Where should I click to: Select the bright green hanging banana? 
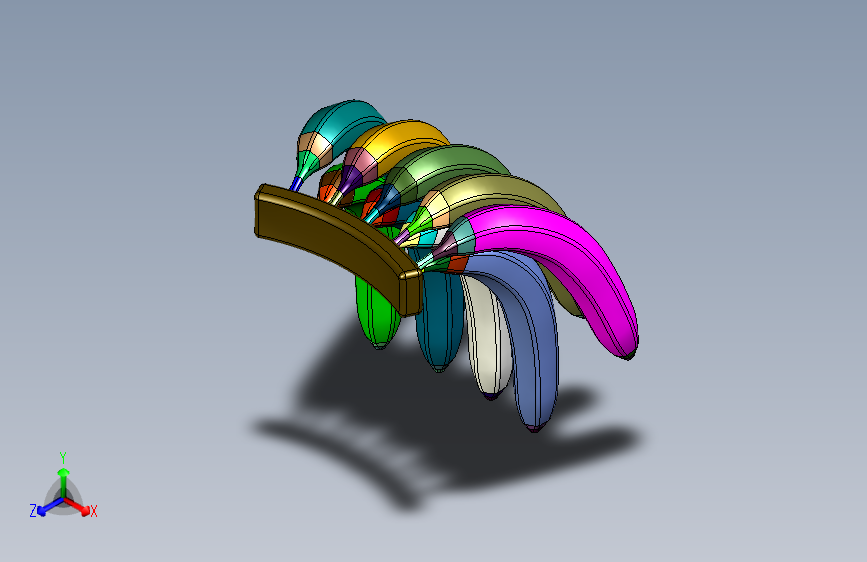point(376,315)
